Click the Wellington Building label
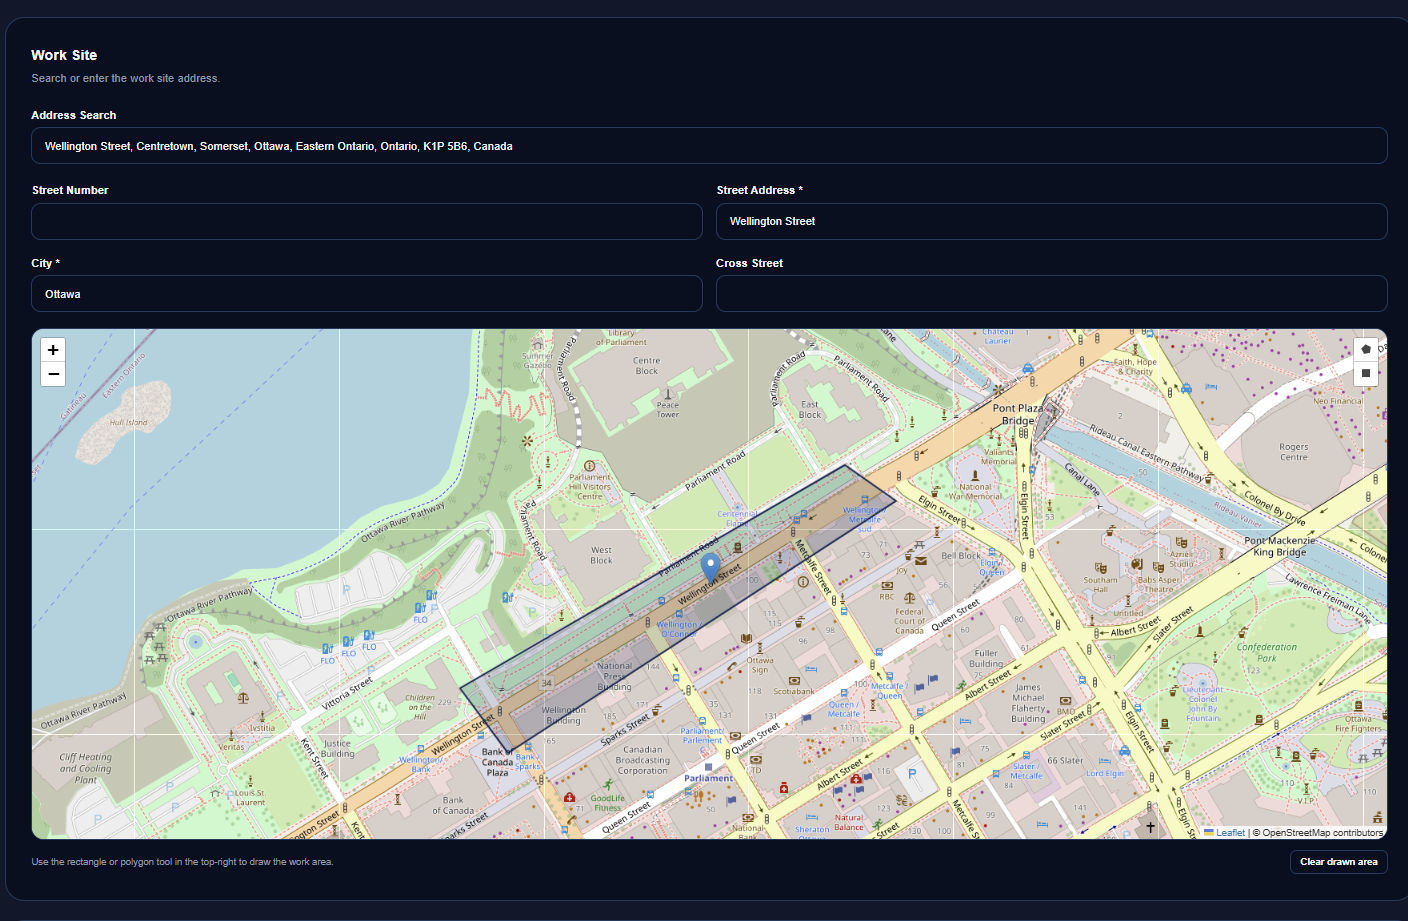Viewport: 1408px width, 921px height. pyautogui.click(x=563, y=715)
